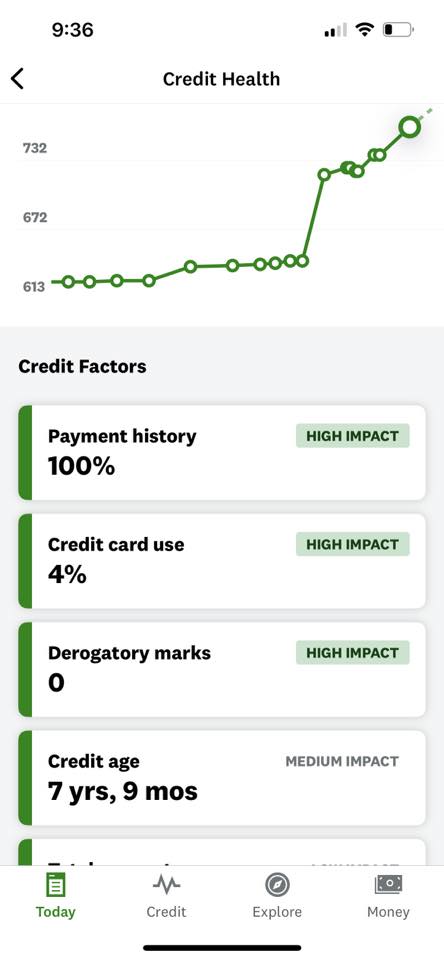The image size is (444, 960).
Task: Tap the 732 score axis label
Action: click(35, 148)
